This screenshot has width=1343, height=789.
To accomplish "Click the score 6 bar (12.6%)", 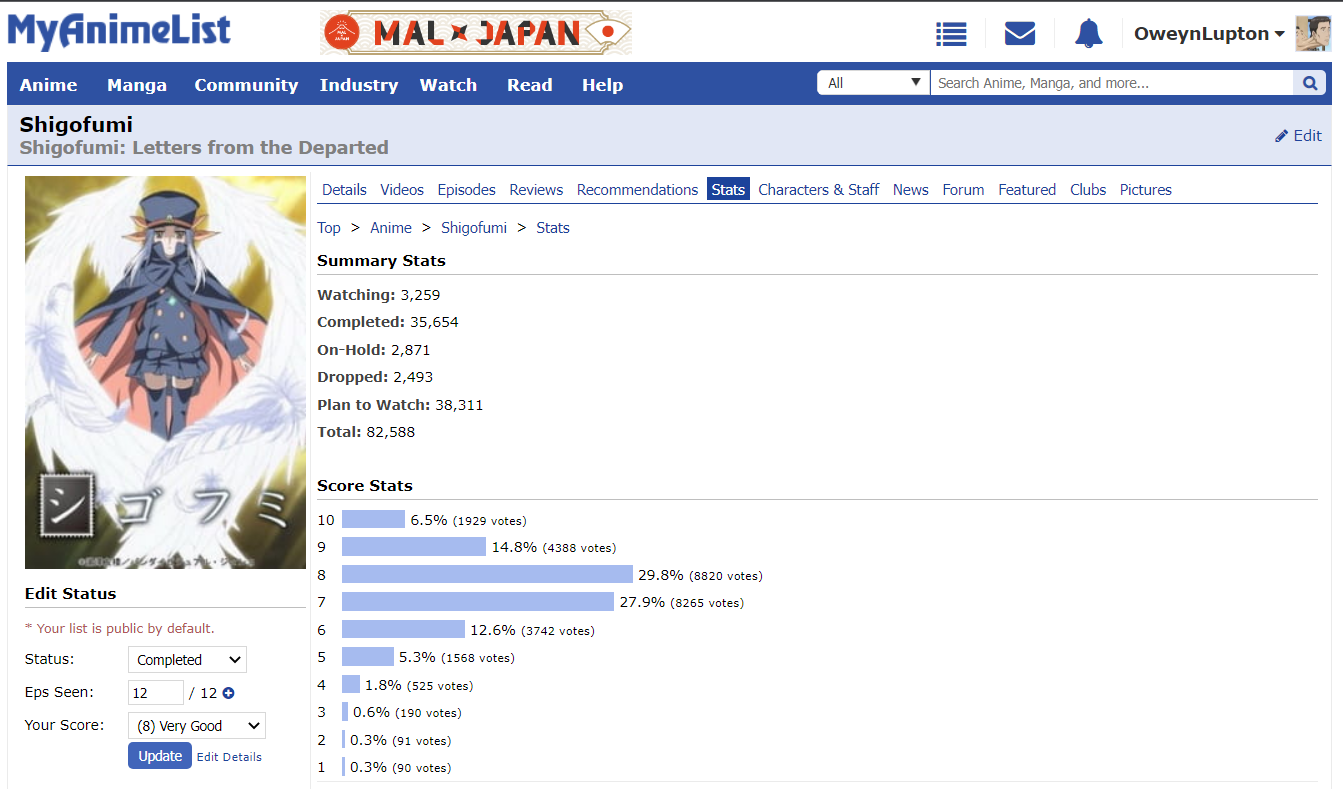I will click(x=403, y=630).
